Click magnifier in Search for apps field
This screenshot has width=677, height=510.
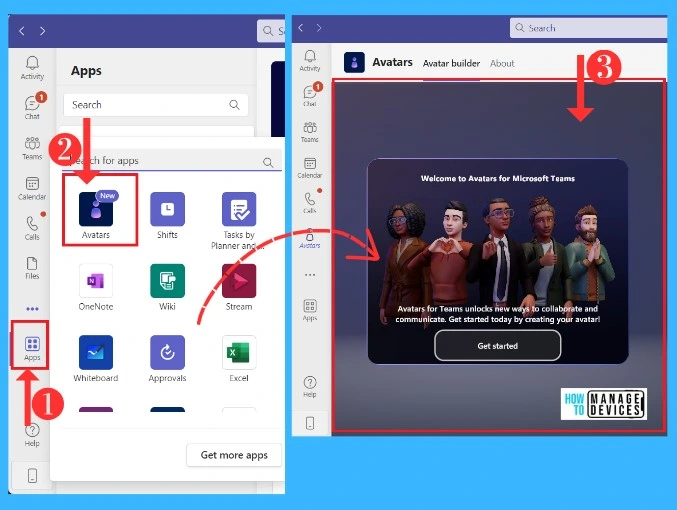coord(268,162)
